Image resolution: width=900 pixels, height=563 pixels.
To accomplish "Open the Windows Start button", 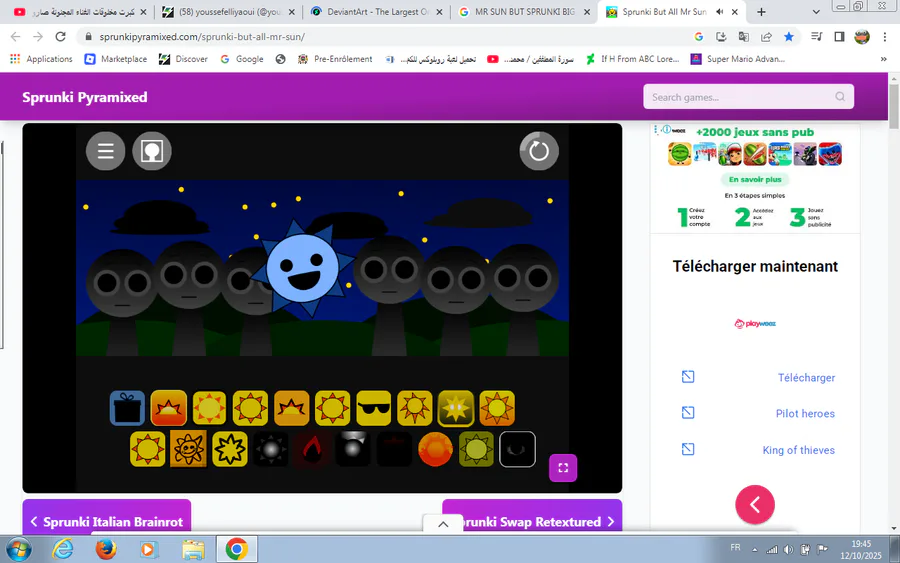I will click(17, 549).
